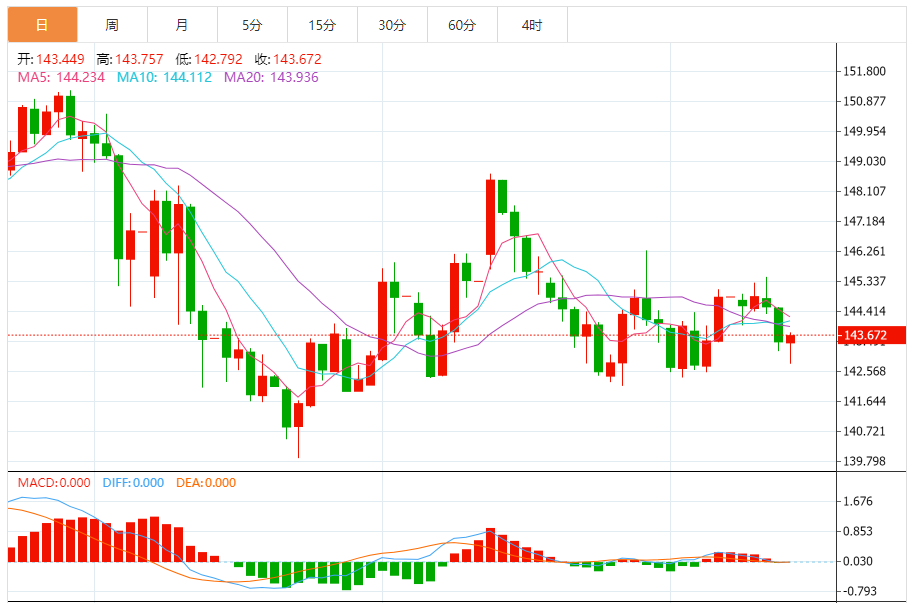This screenshot has width=912, height=603.
Task: Click the 139.798 price axis label
Action: tap(864, 461)
